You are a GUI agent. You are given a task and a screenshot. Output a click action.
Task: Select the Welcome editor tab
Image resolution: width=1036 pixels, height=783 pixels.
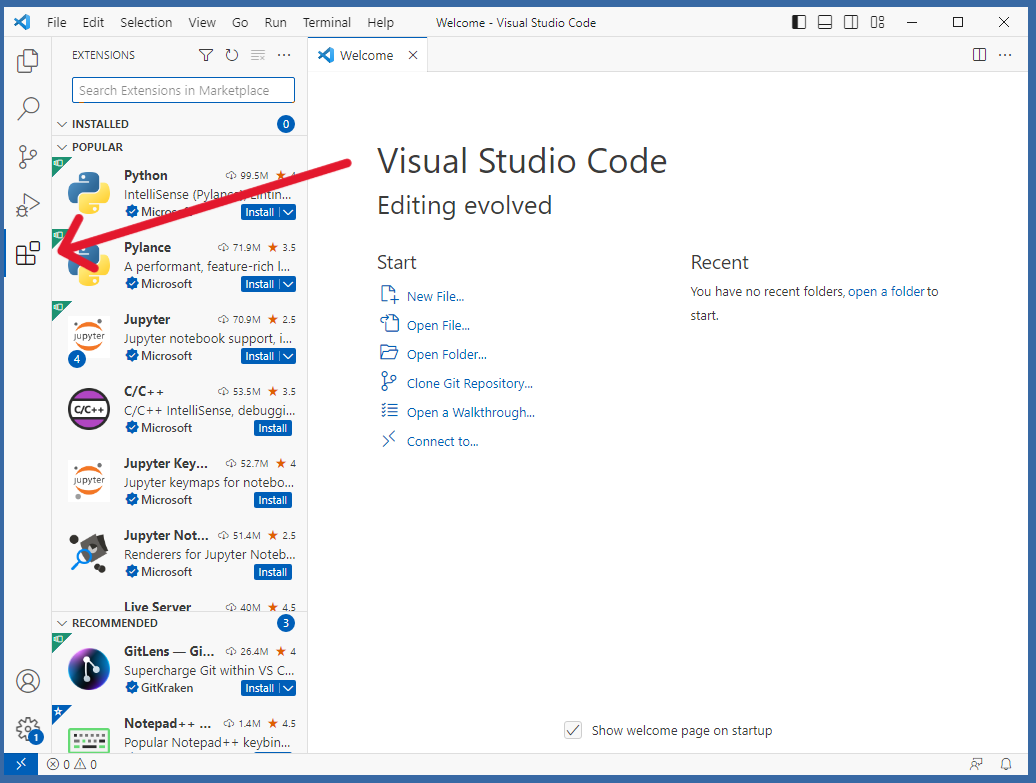tap(366, 55)
